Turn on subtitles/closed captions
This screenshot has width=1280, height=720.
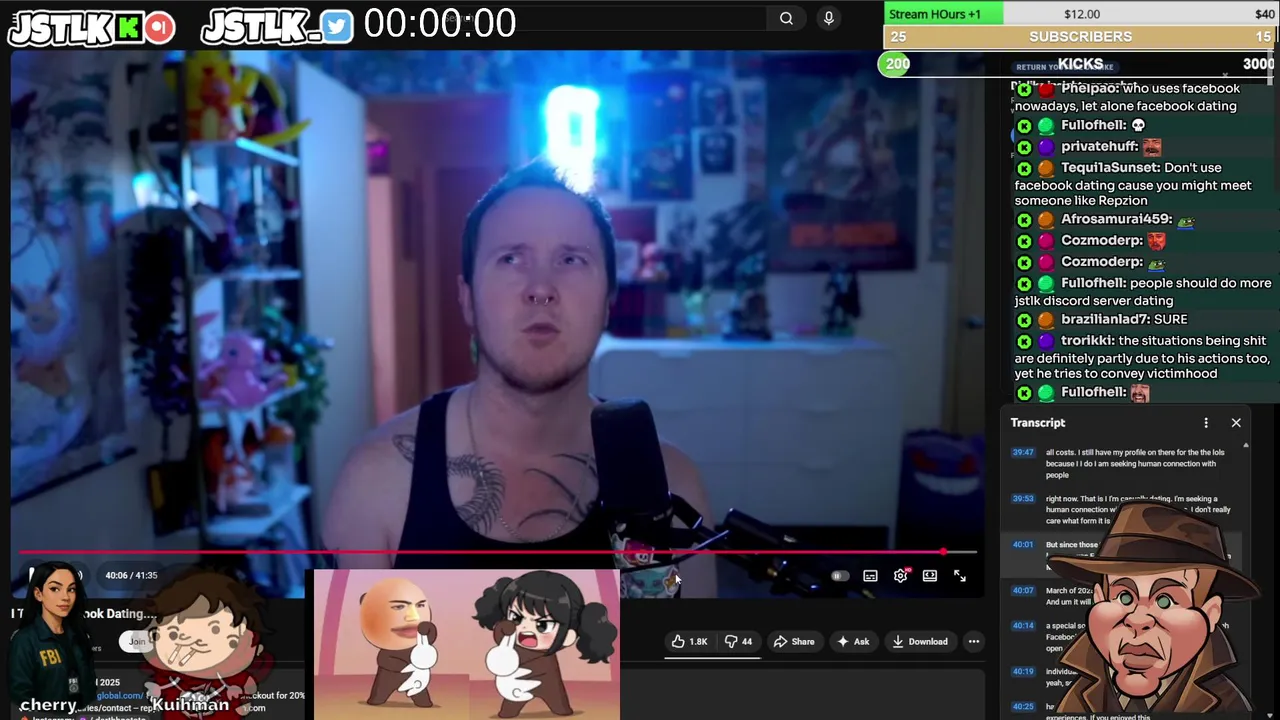[870, 576]
